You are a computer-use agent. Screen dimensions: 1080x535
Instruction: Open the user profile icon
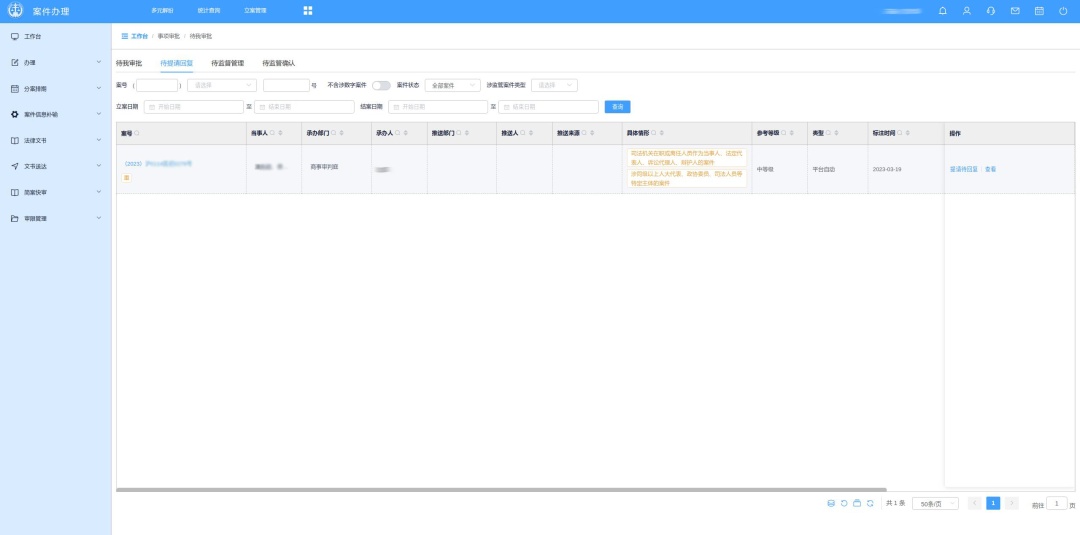coord(966,11)
